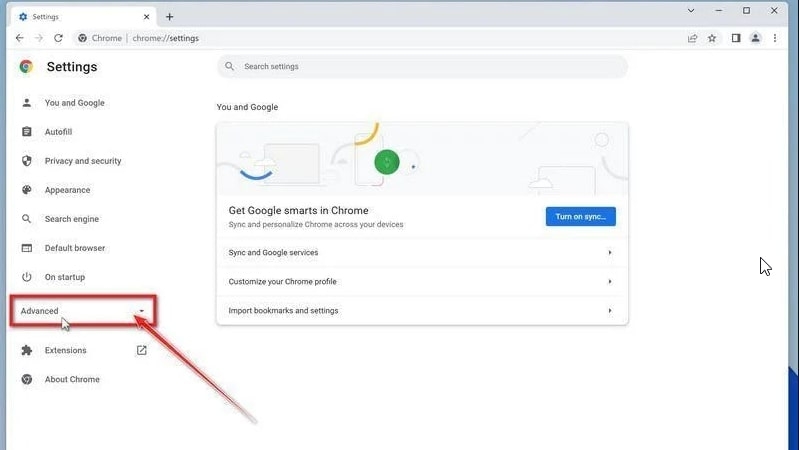Click the Search engine magnifier icon

click(26, 219)
